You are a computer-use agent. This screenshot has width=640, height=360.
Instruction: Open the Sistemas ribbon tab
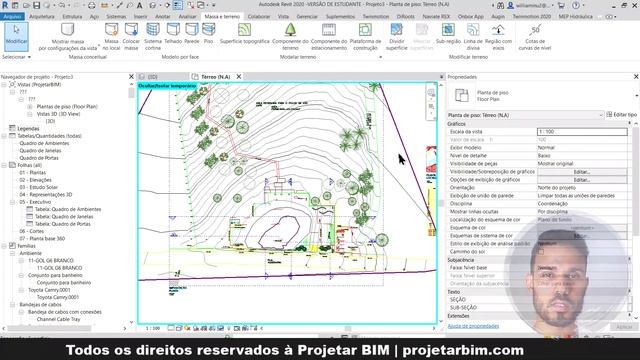point(116,17)
